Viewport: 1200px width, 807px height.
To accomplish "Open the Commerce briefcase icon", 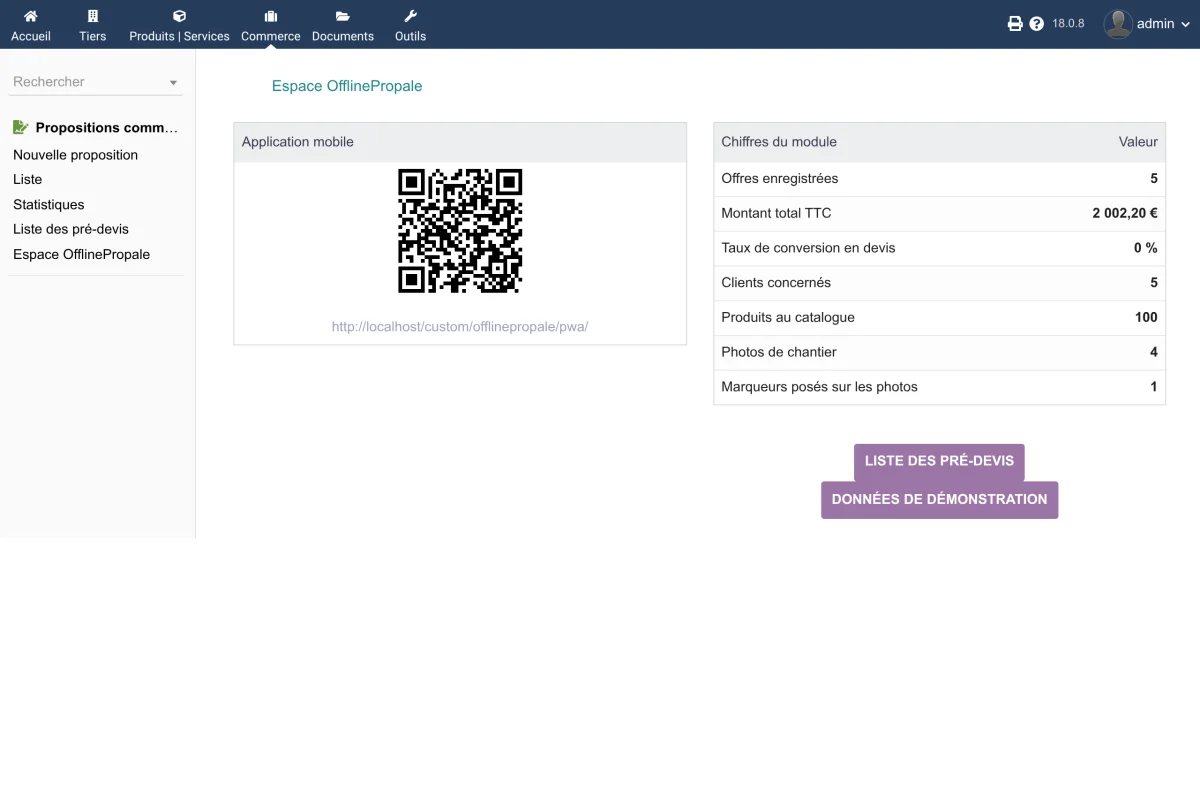I will tap(271, 16).
